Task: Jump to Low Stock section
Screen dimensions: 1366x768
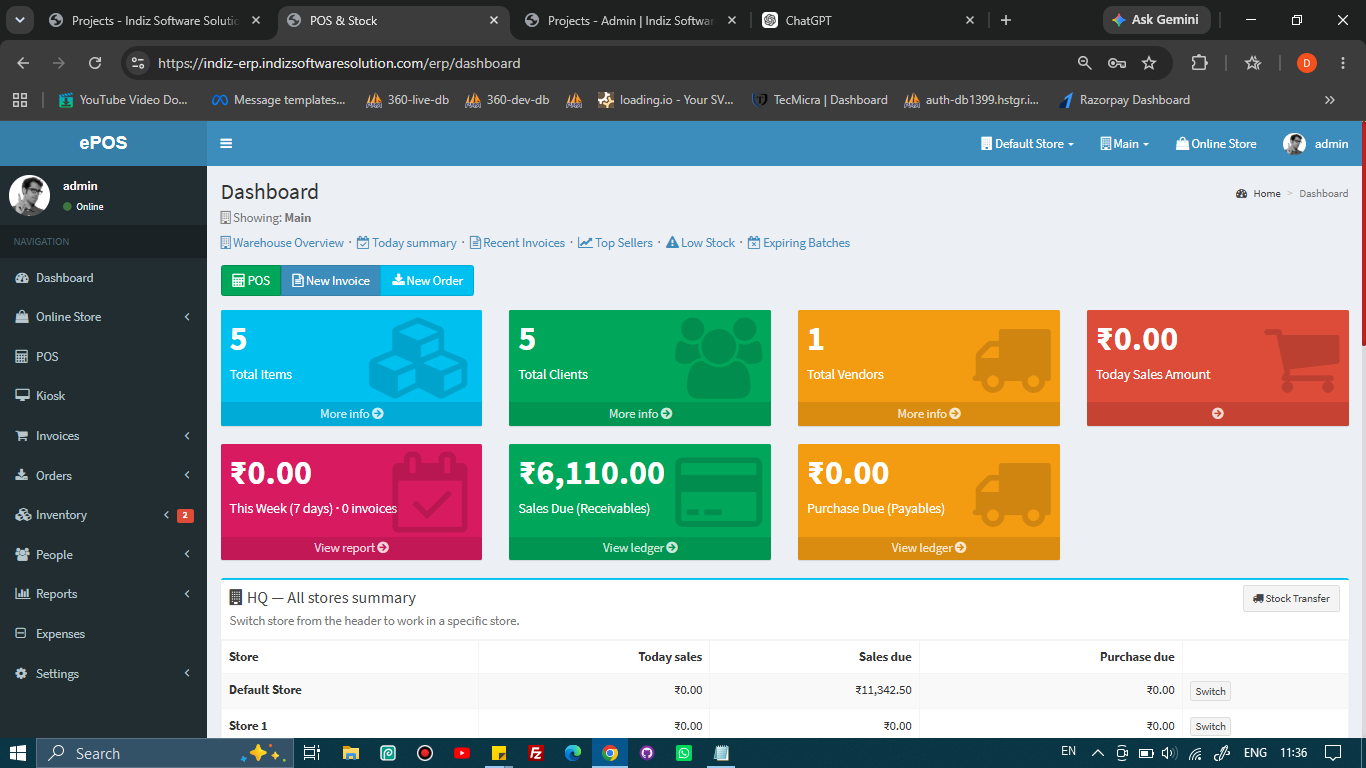Action: pyautogui.click(x=700, y=243)
